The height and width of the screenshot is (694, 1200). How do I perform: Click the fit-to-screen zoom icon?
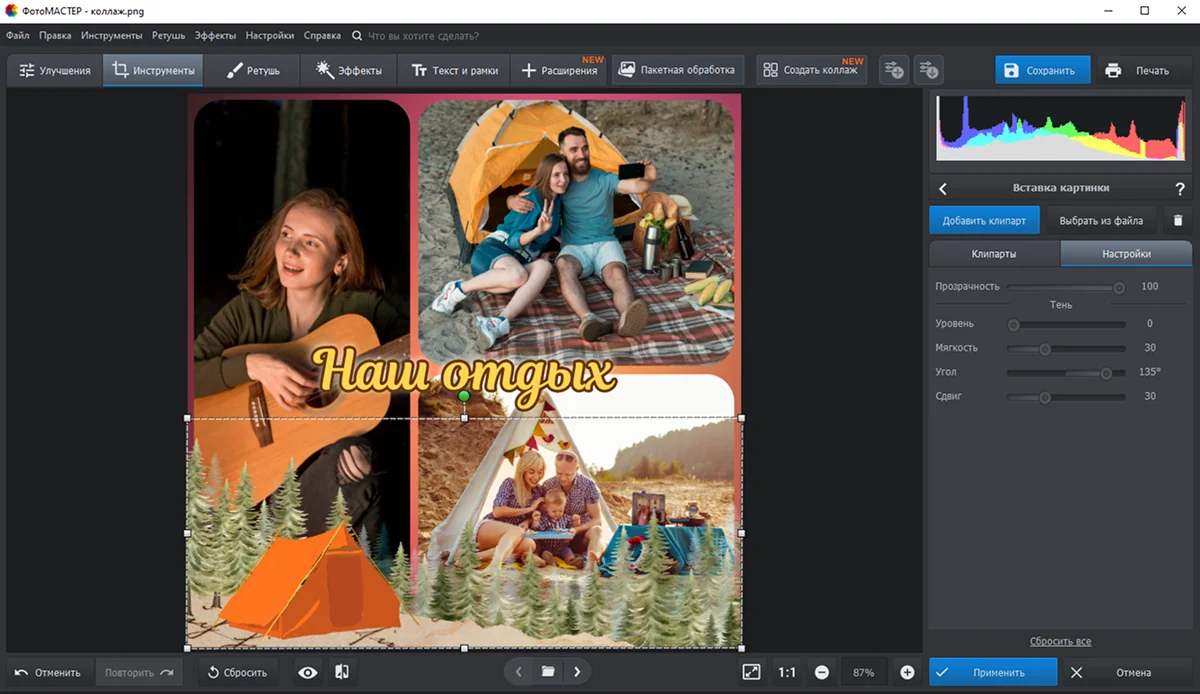tap(751, 672)
